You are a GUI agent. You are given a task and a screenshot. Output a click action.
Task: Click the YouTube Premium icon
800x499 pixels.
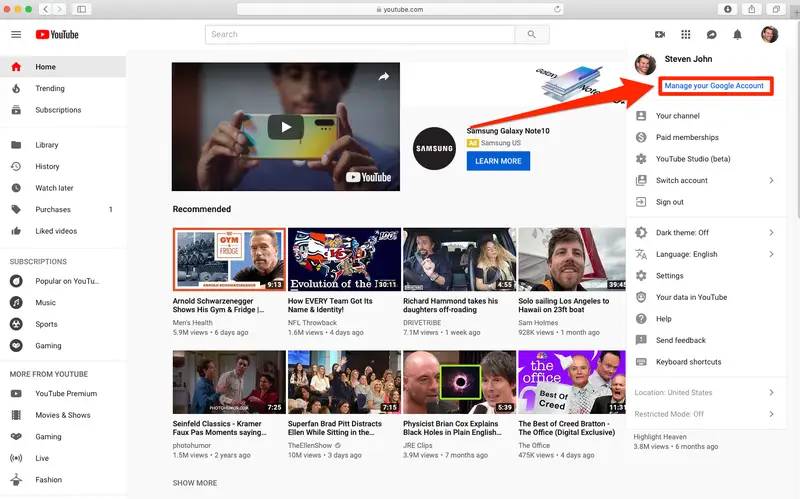[16, 394]
